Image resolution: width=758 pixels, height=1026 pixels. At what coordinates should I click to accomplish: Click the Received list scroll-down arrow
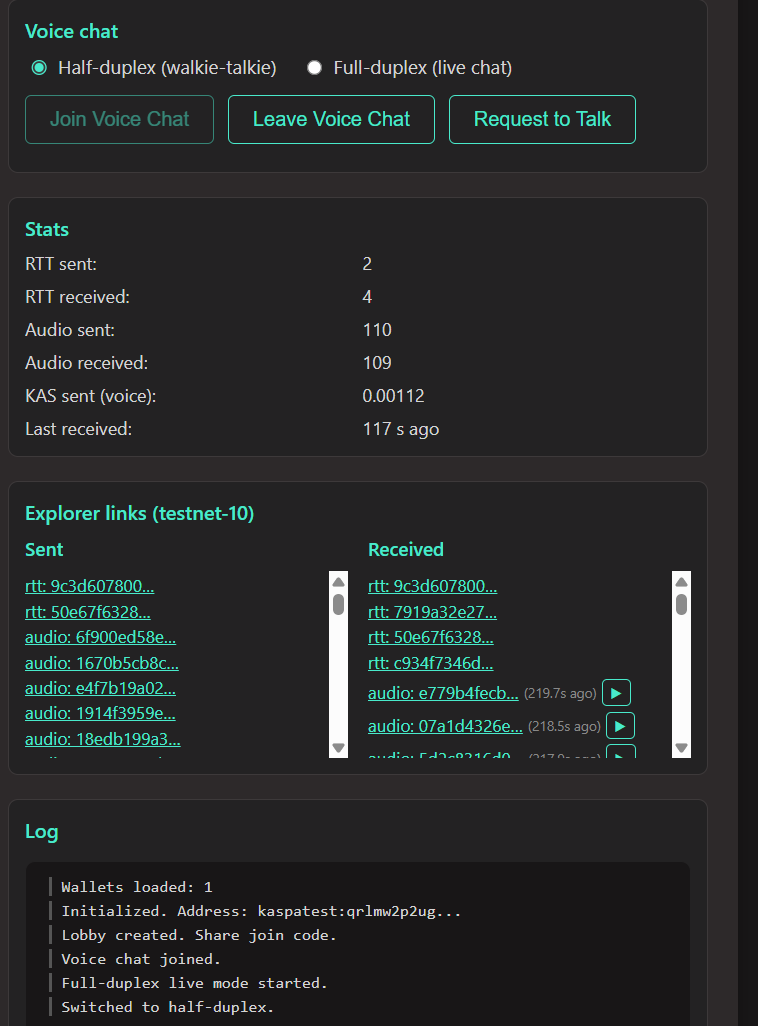pyautogui.click(x=681, y=747)
